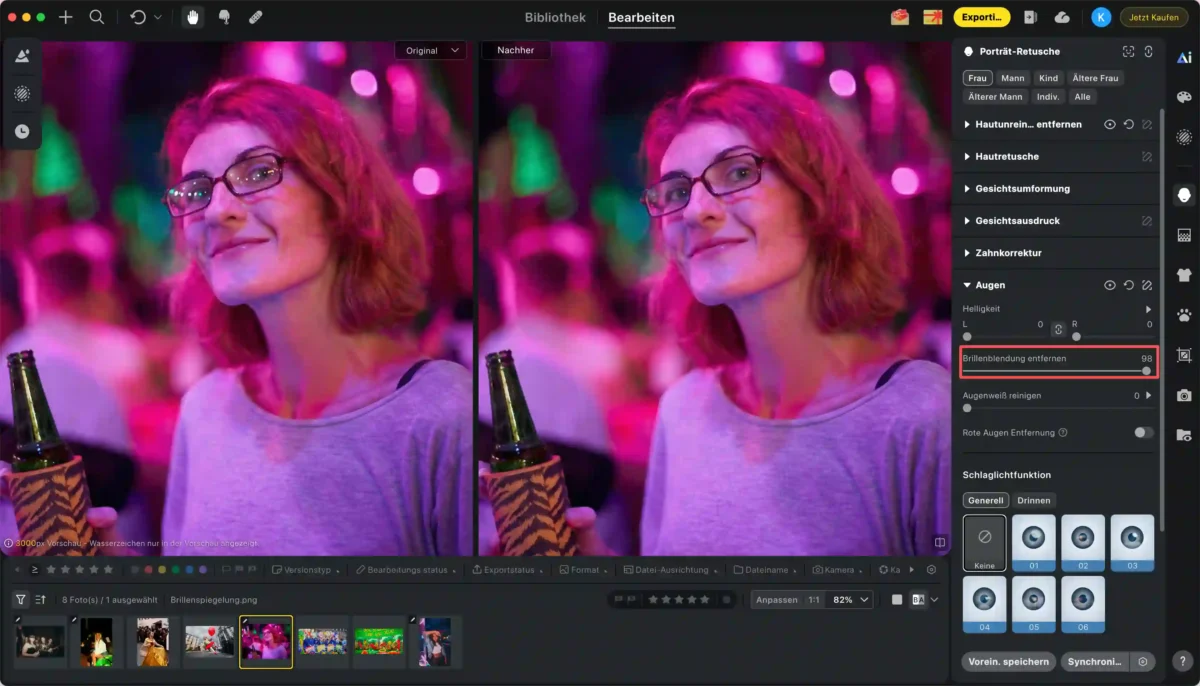1200x686 pixels.
Task: Toggle visibility of Hautunreinheiten entfernen
Action: click(x=1109, y=124)
